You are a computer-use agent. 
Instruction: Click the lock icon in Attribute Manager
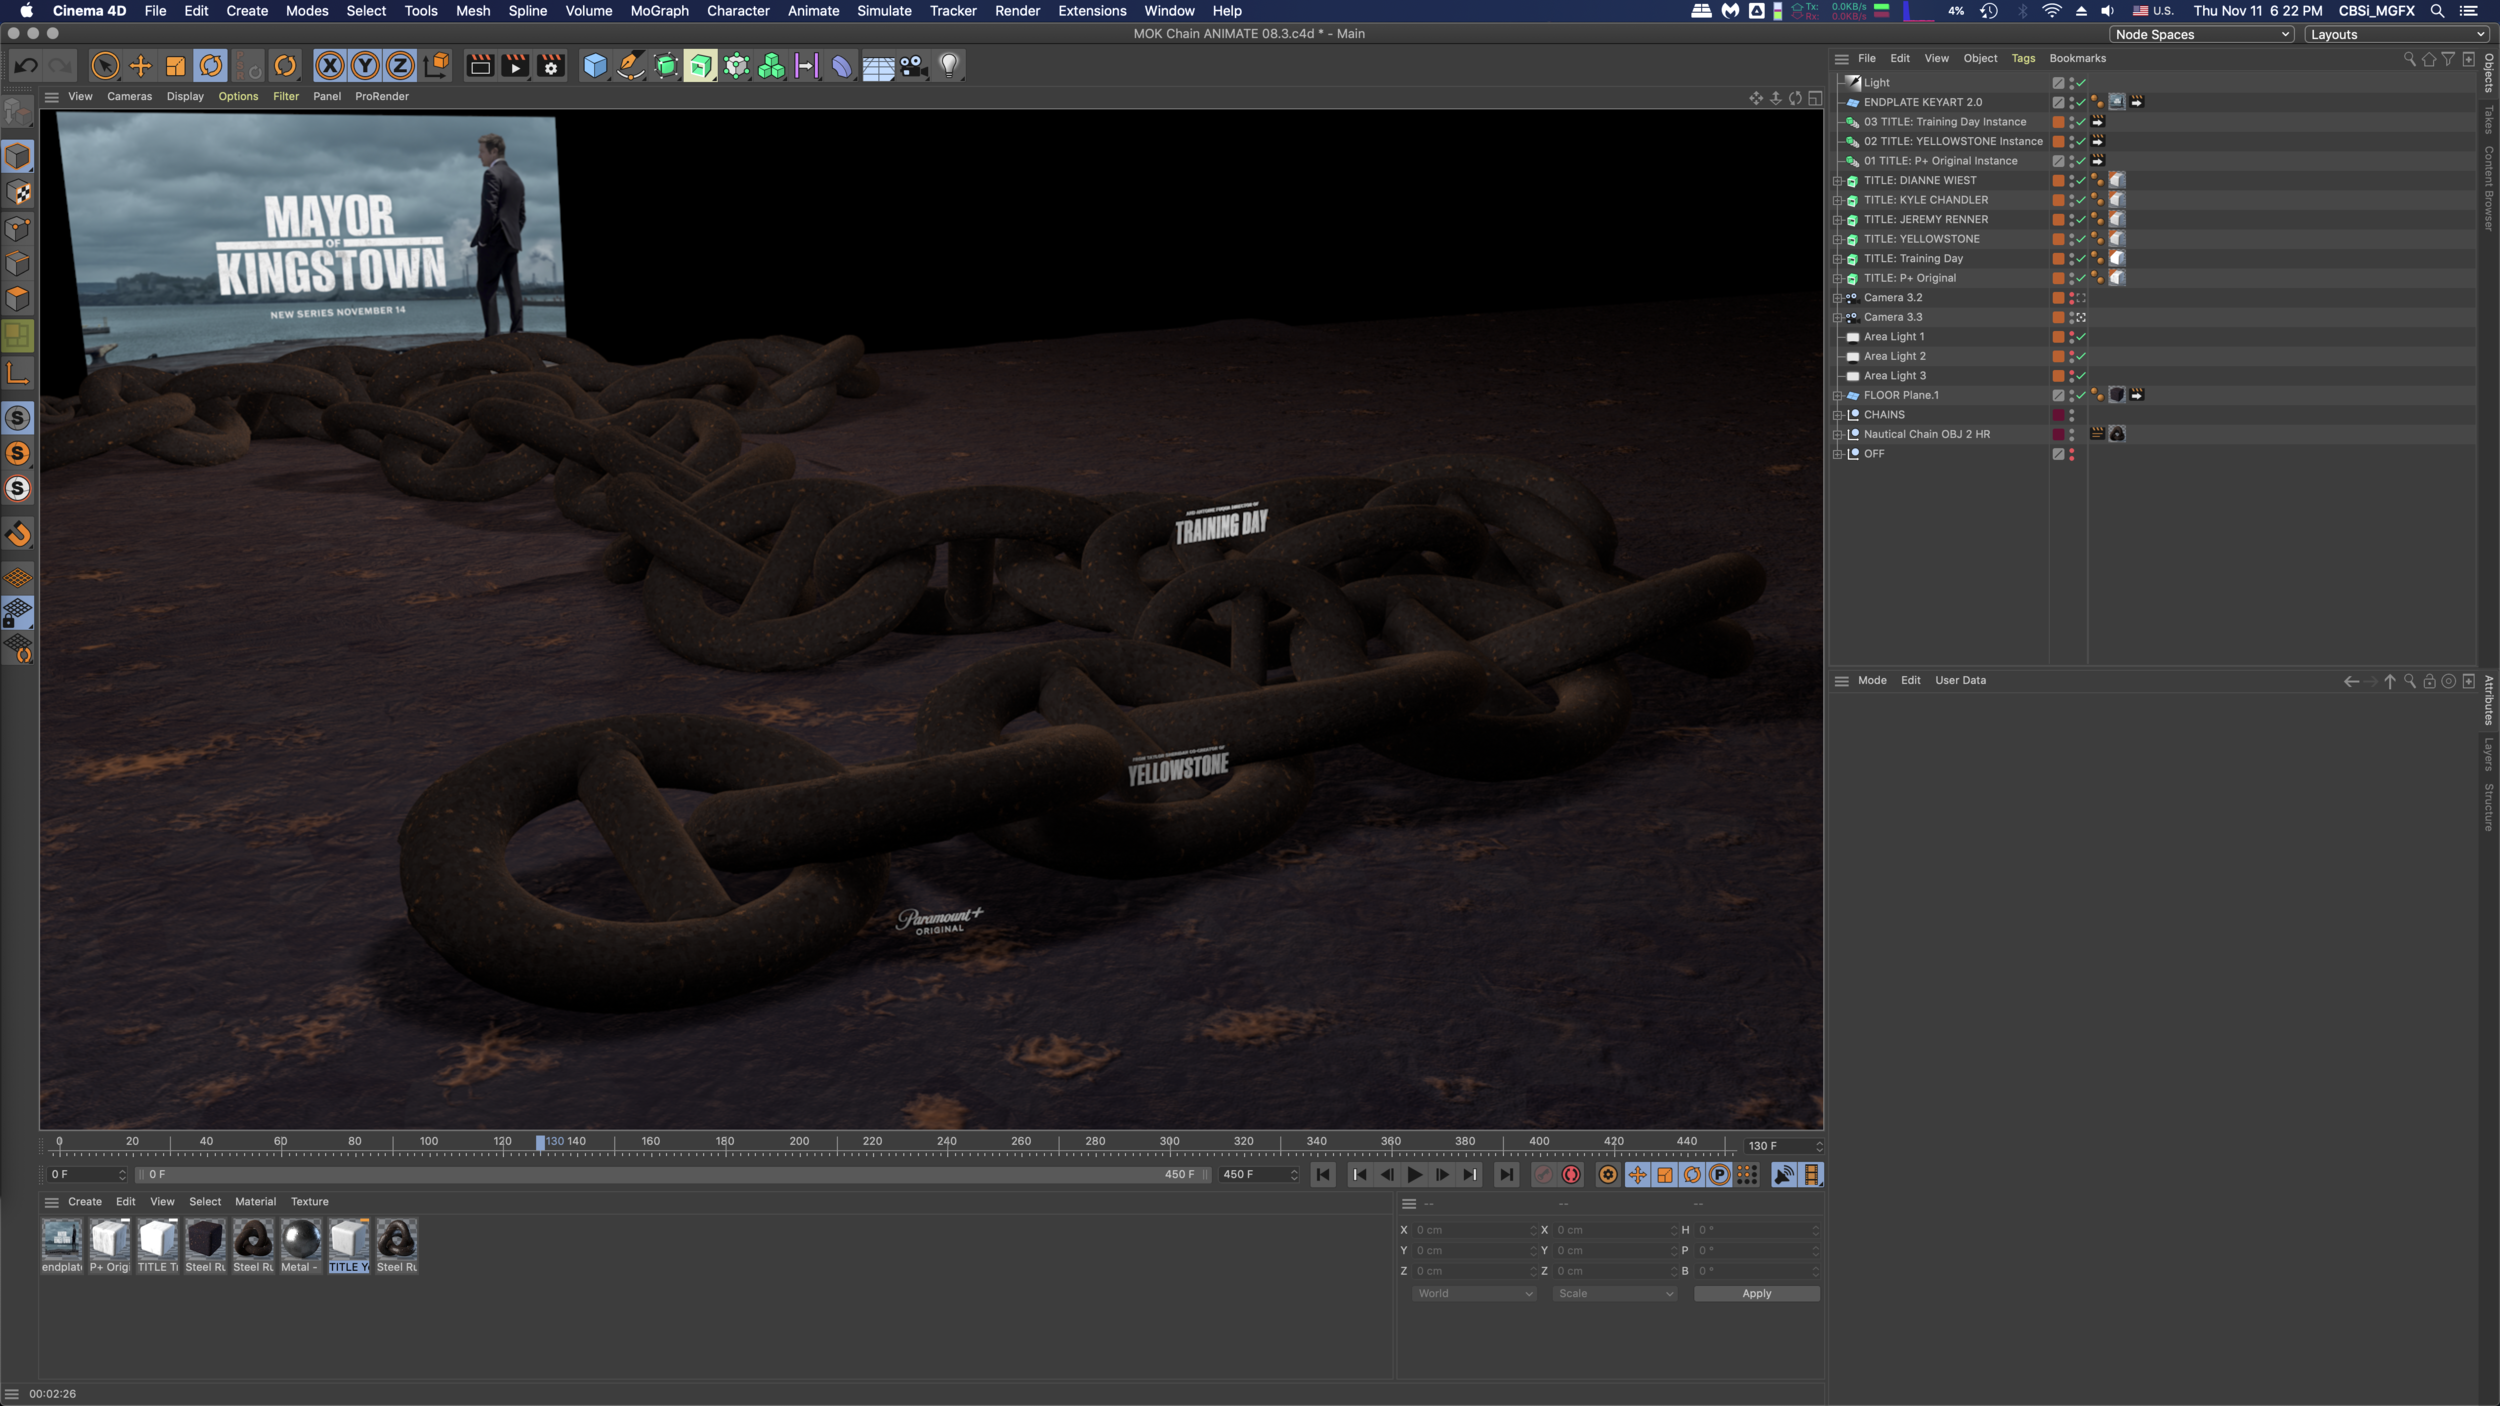pyautogui.click(x=2429, y=681)
